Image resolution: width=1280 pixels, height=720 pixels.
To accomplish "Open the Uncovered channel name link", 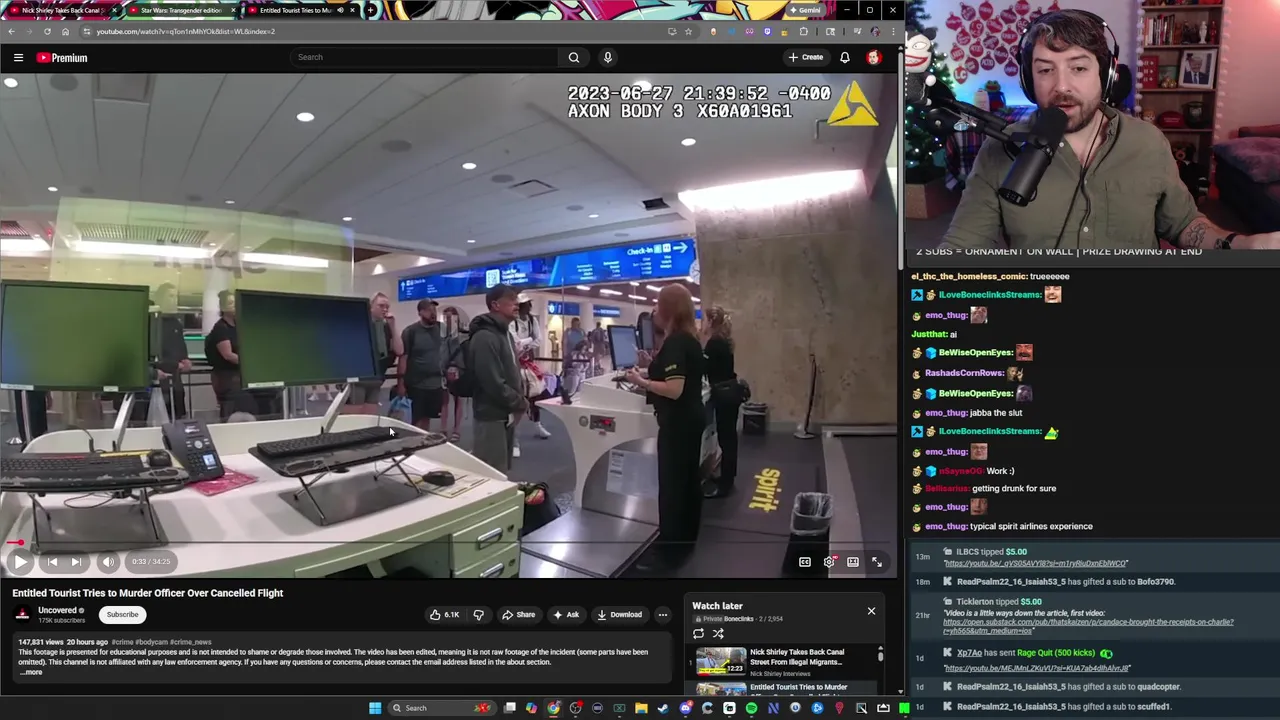I will pyautogui.click(x=57, y=610).
